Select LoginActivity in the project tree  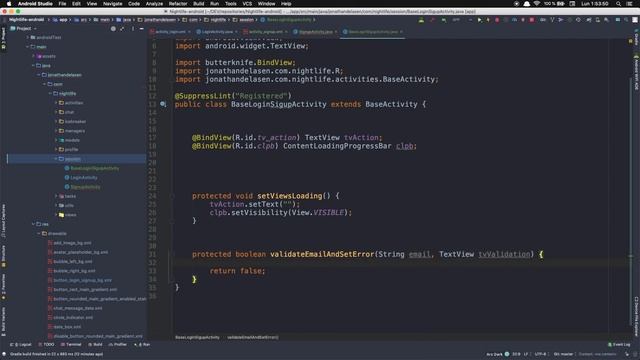(x=83, y=178)
